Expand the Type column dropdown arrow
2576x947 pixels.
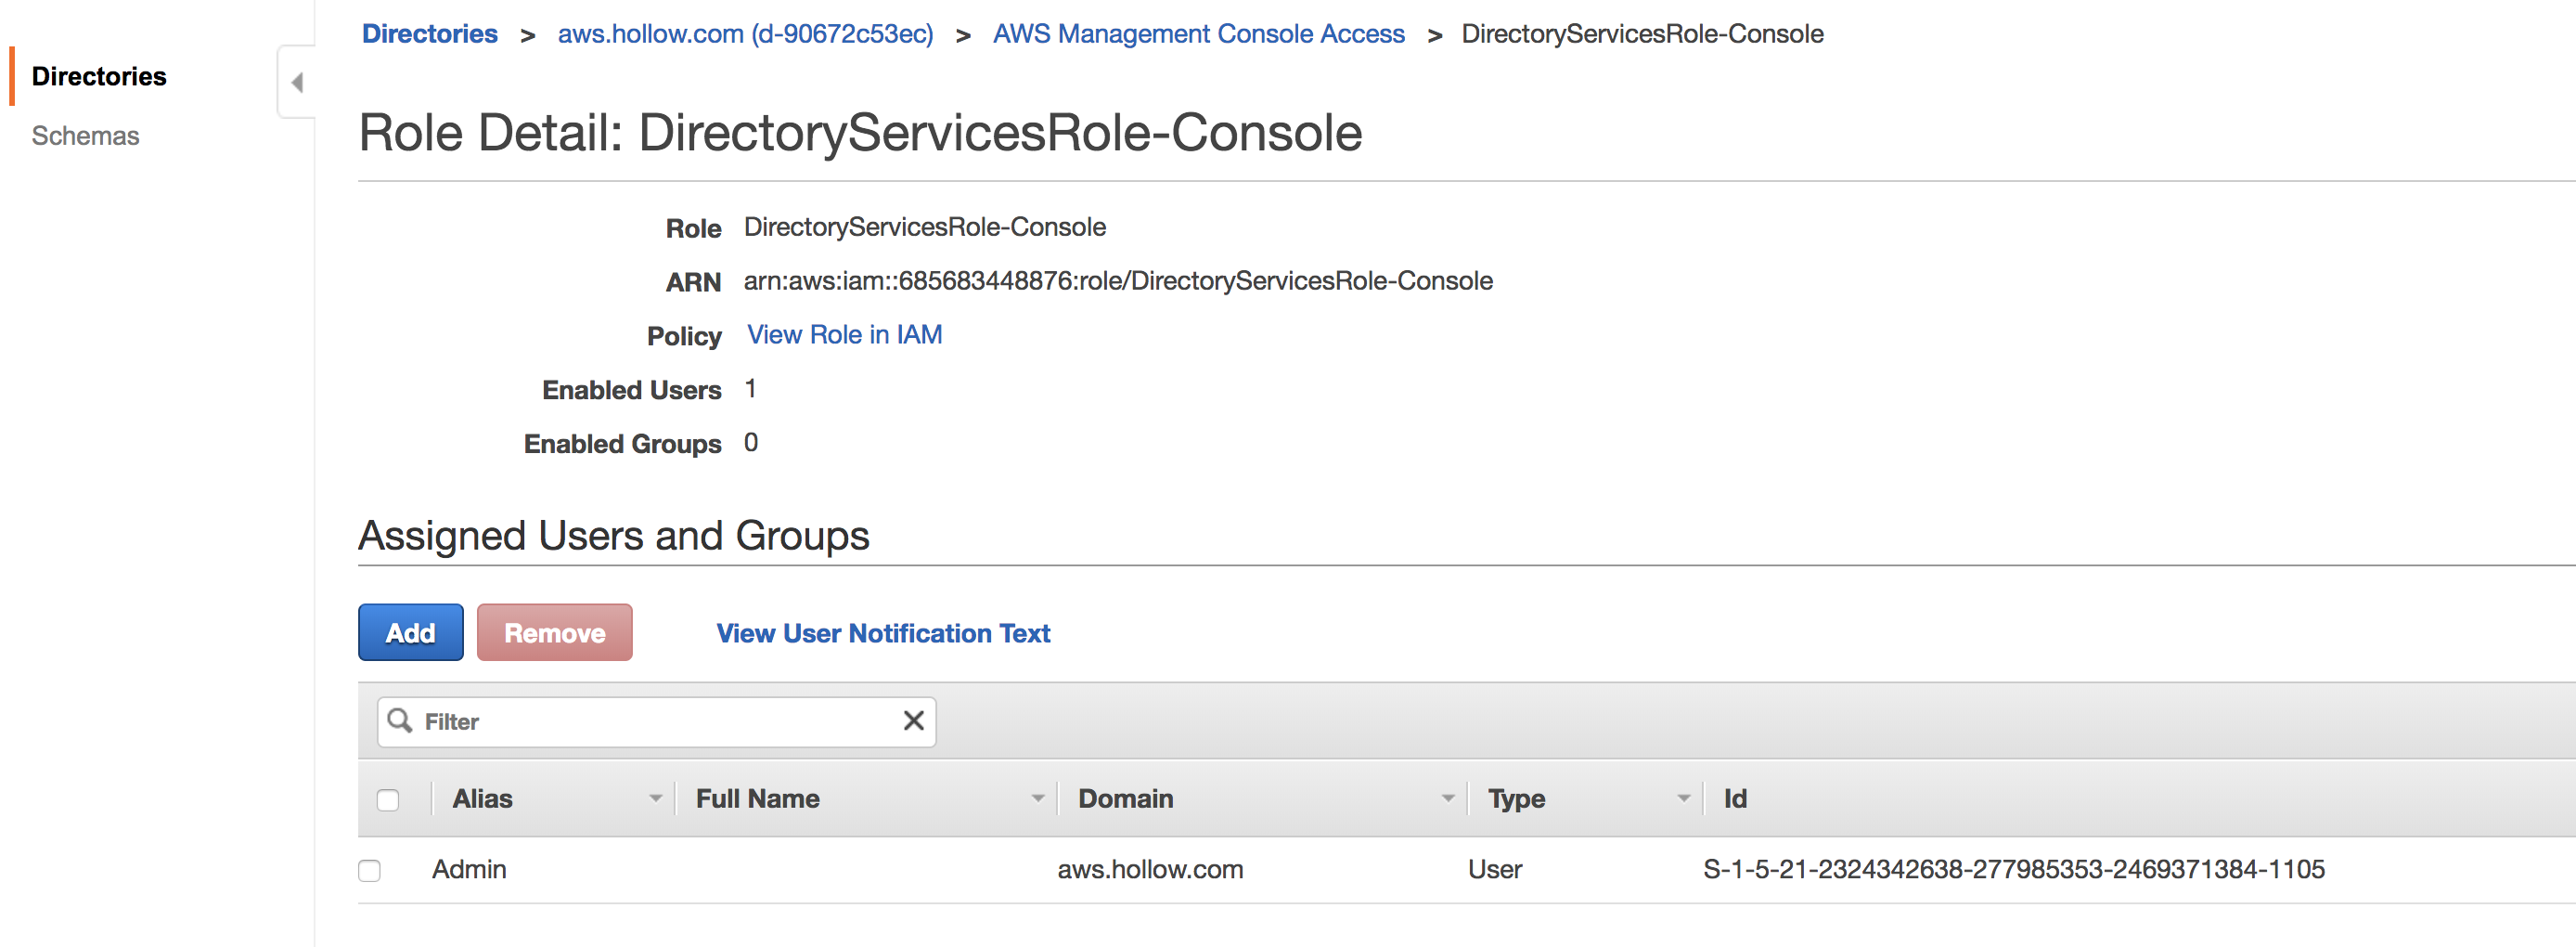tap(1683, 798)
